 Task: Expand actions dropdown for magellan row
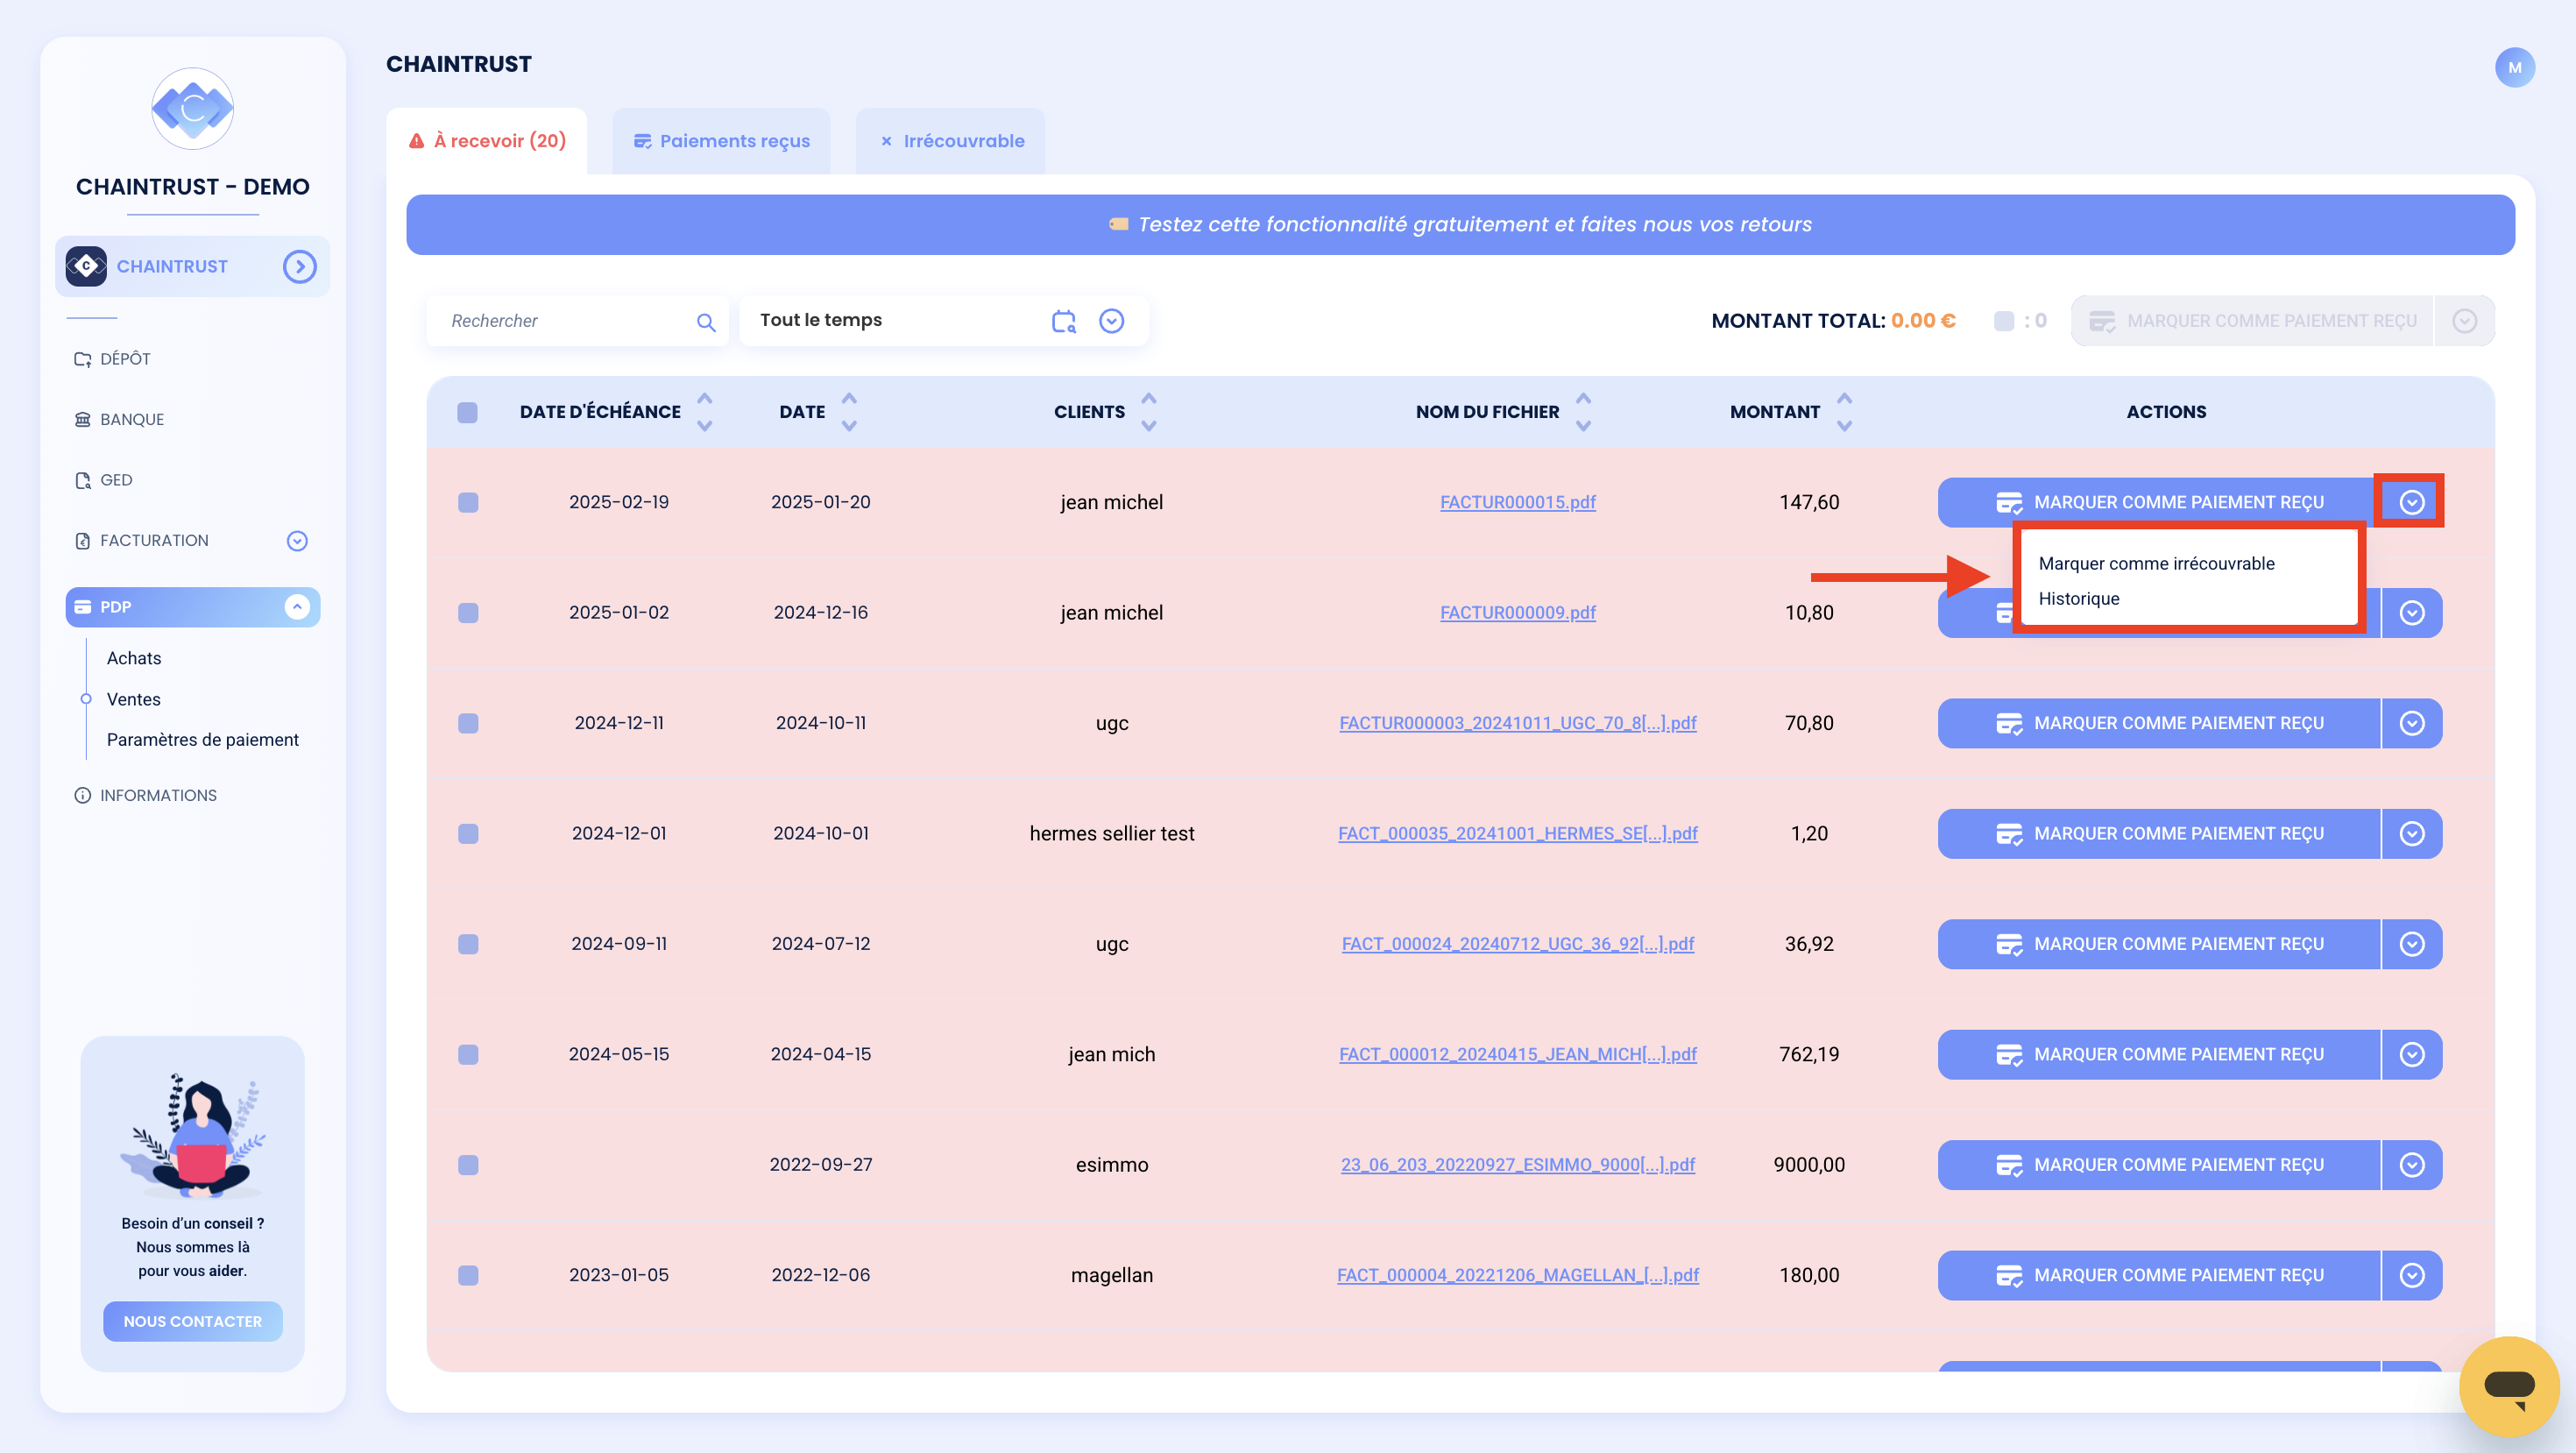(2411, 1276)
